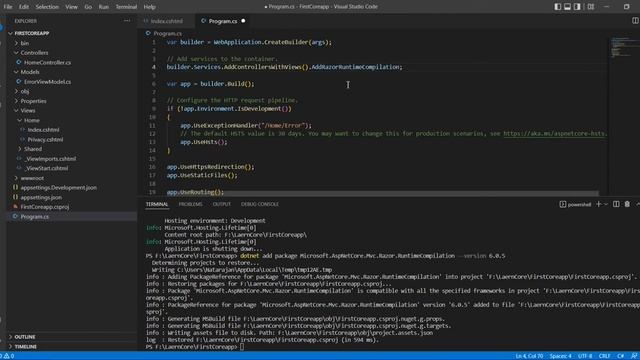Image resolution: width=640 pixels, height=360 pixels.
Task: Collapse the Views folder
Action: 16,110
